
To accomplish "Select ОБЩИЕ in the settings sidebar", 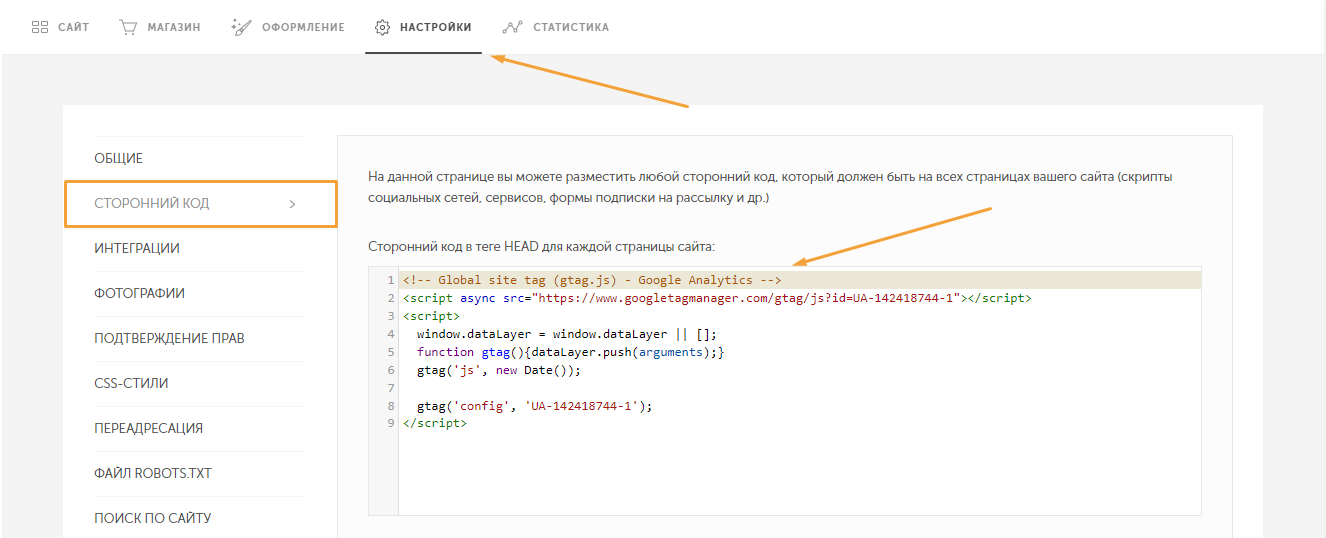I will [118, 158].
